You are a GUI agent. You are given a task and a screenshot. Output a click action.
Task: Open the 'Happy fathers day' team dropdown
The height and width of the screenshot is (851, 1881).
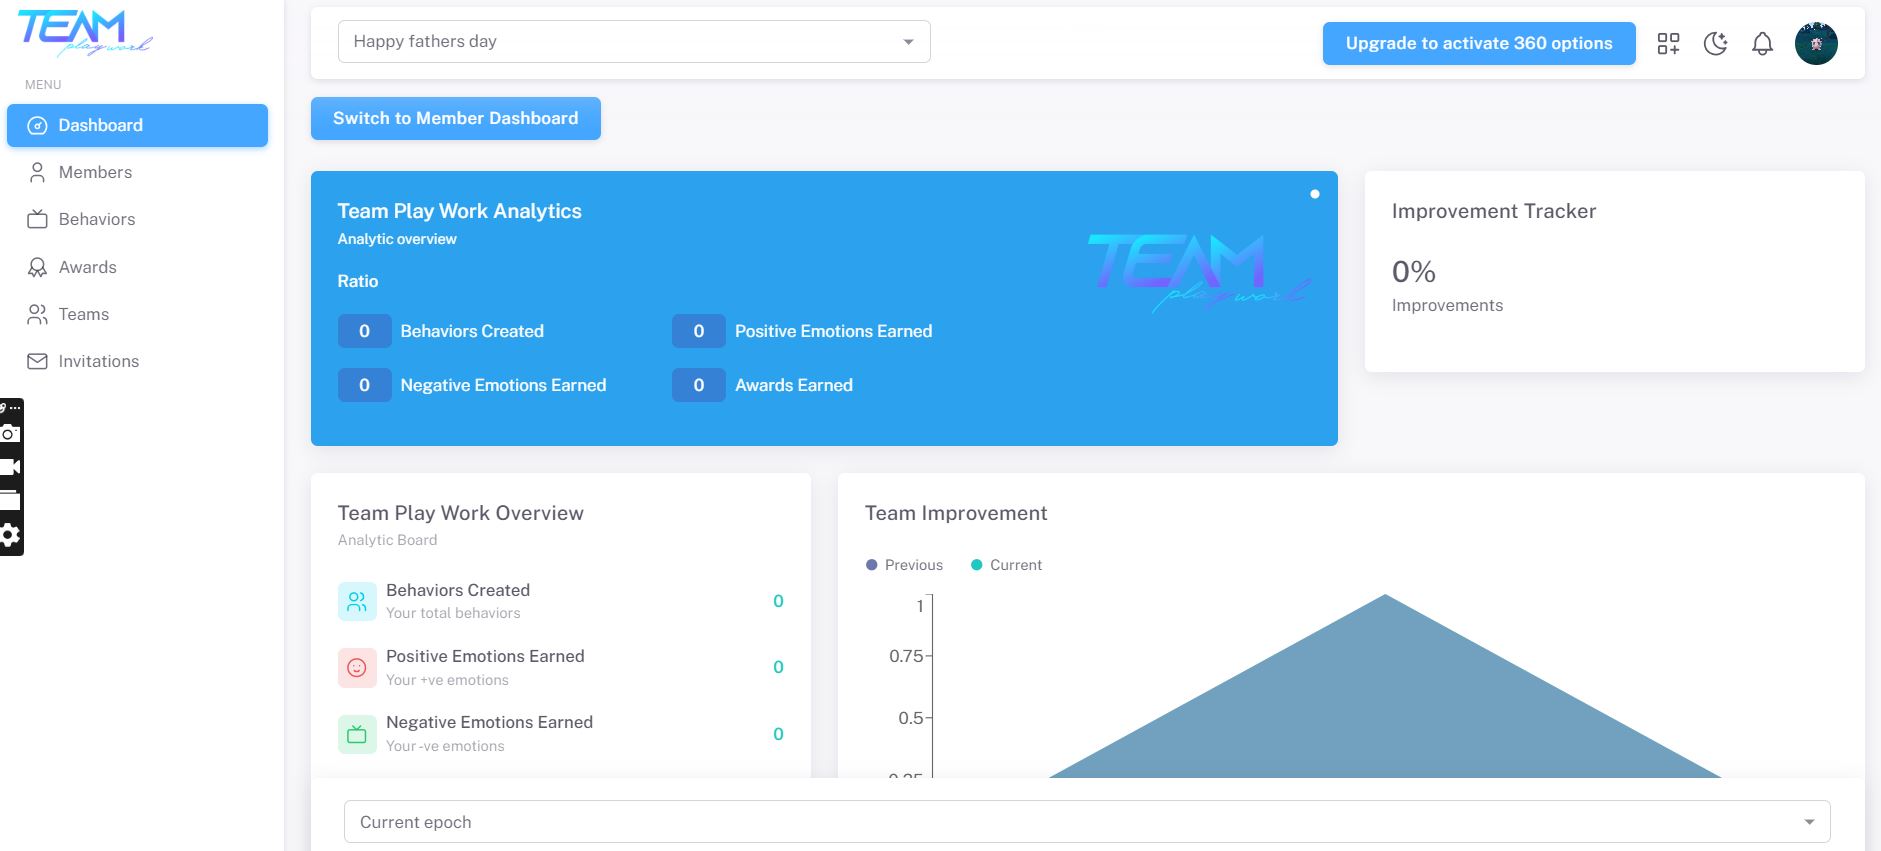(x=634, y=42)
